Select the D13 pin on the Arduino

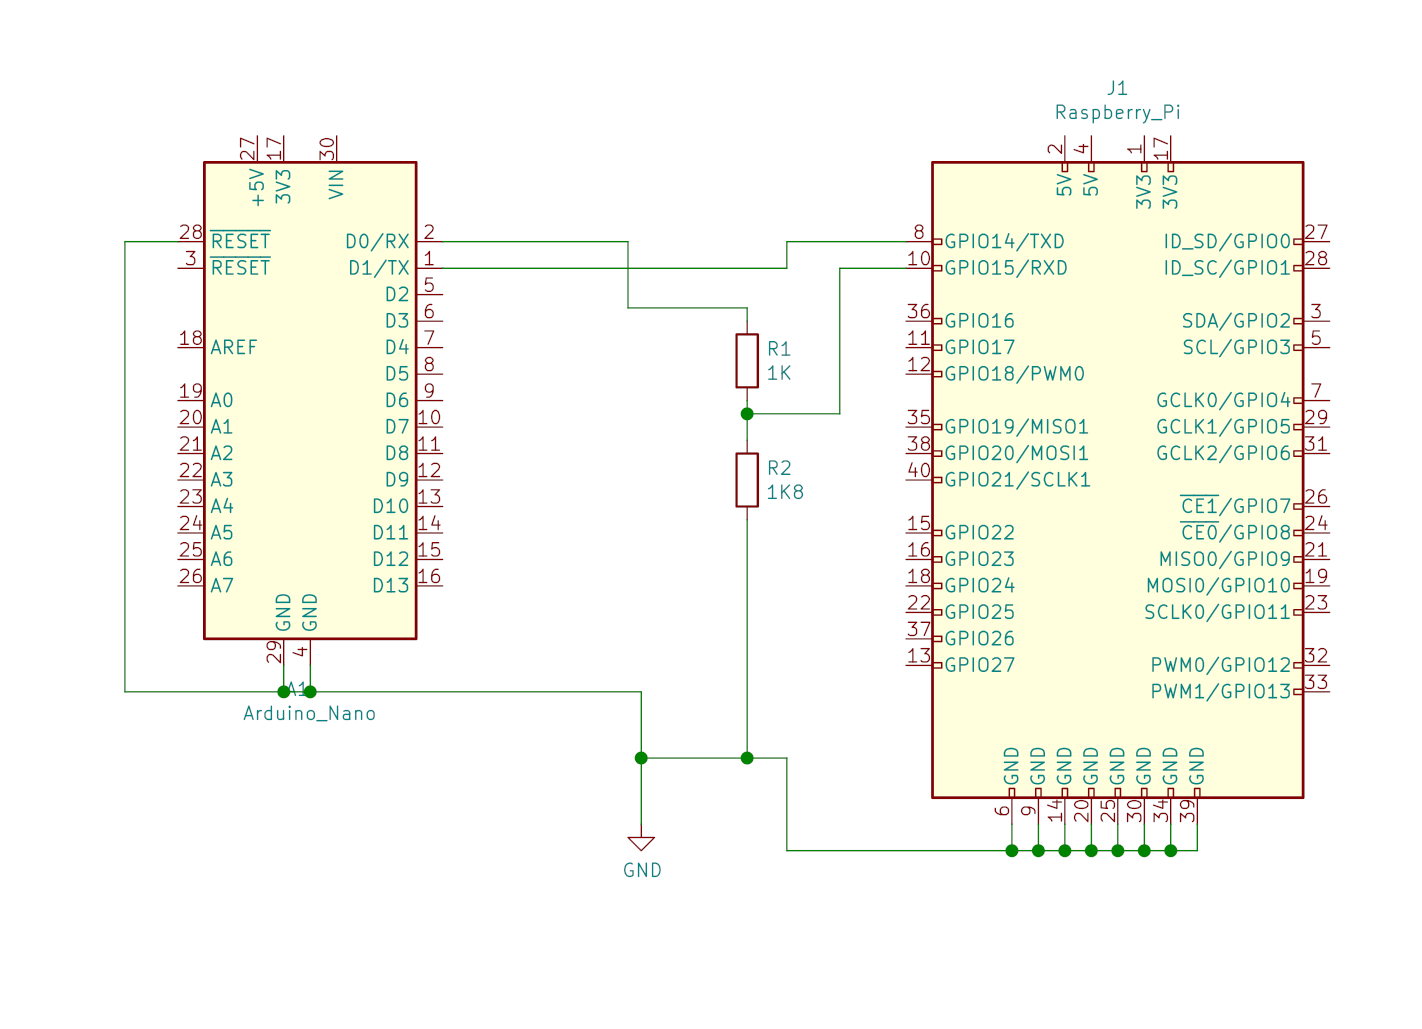pos(391,586)
